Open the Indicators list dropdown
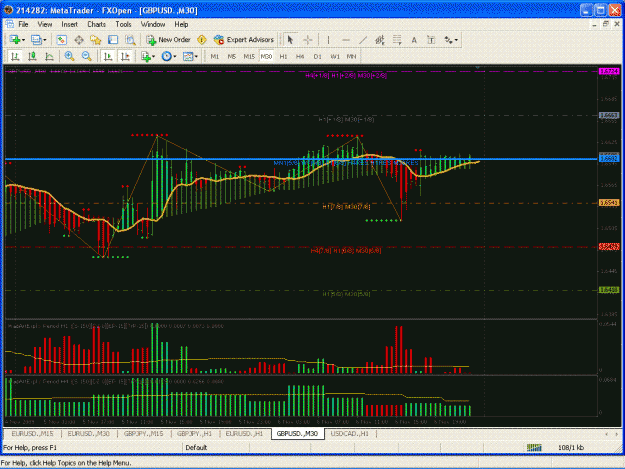Viewport: 625px width, 469px height. click(x=148, y=57)
